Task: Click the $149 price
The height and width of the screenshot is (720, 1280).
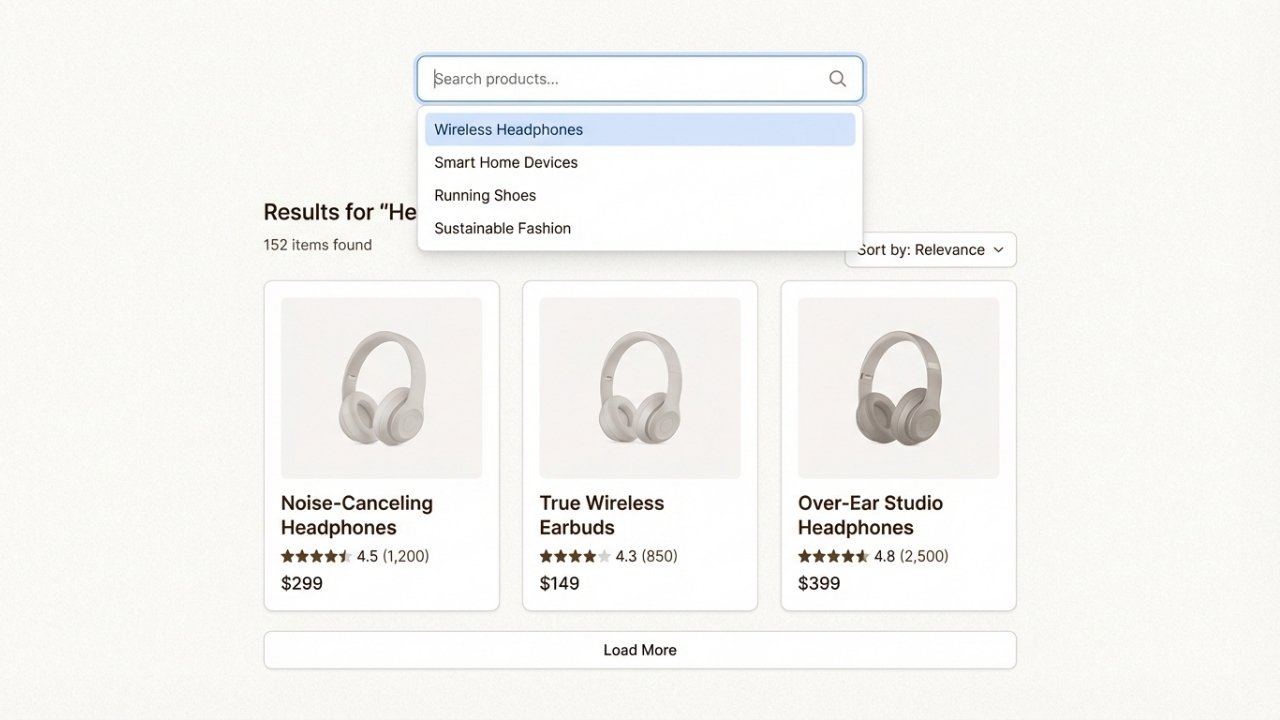Action: tap(560, 583)
